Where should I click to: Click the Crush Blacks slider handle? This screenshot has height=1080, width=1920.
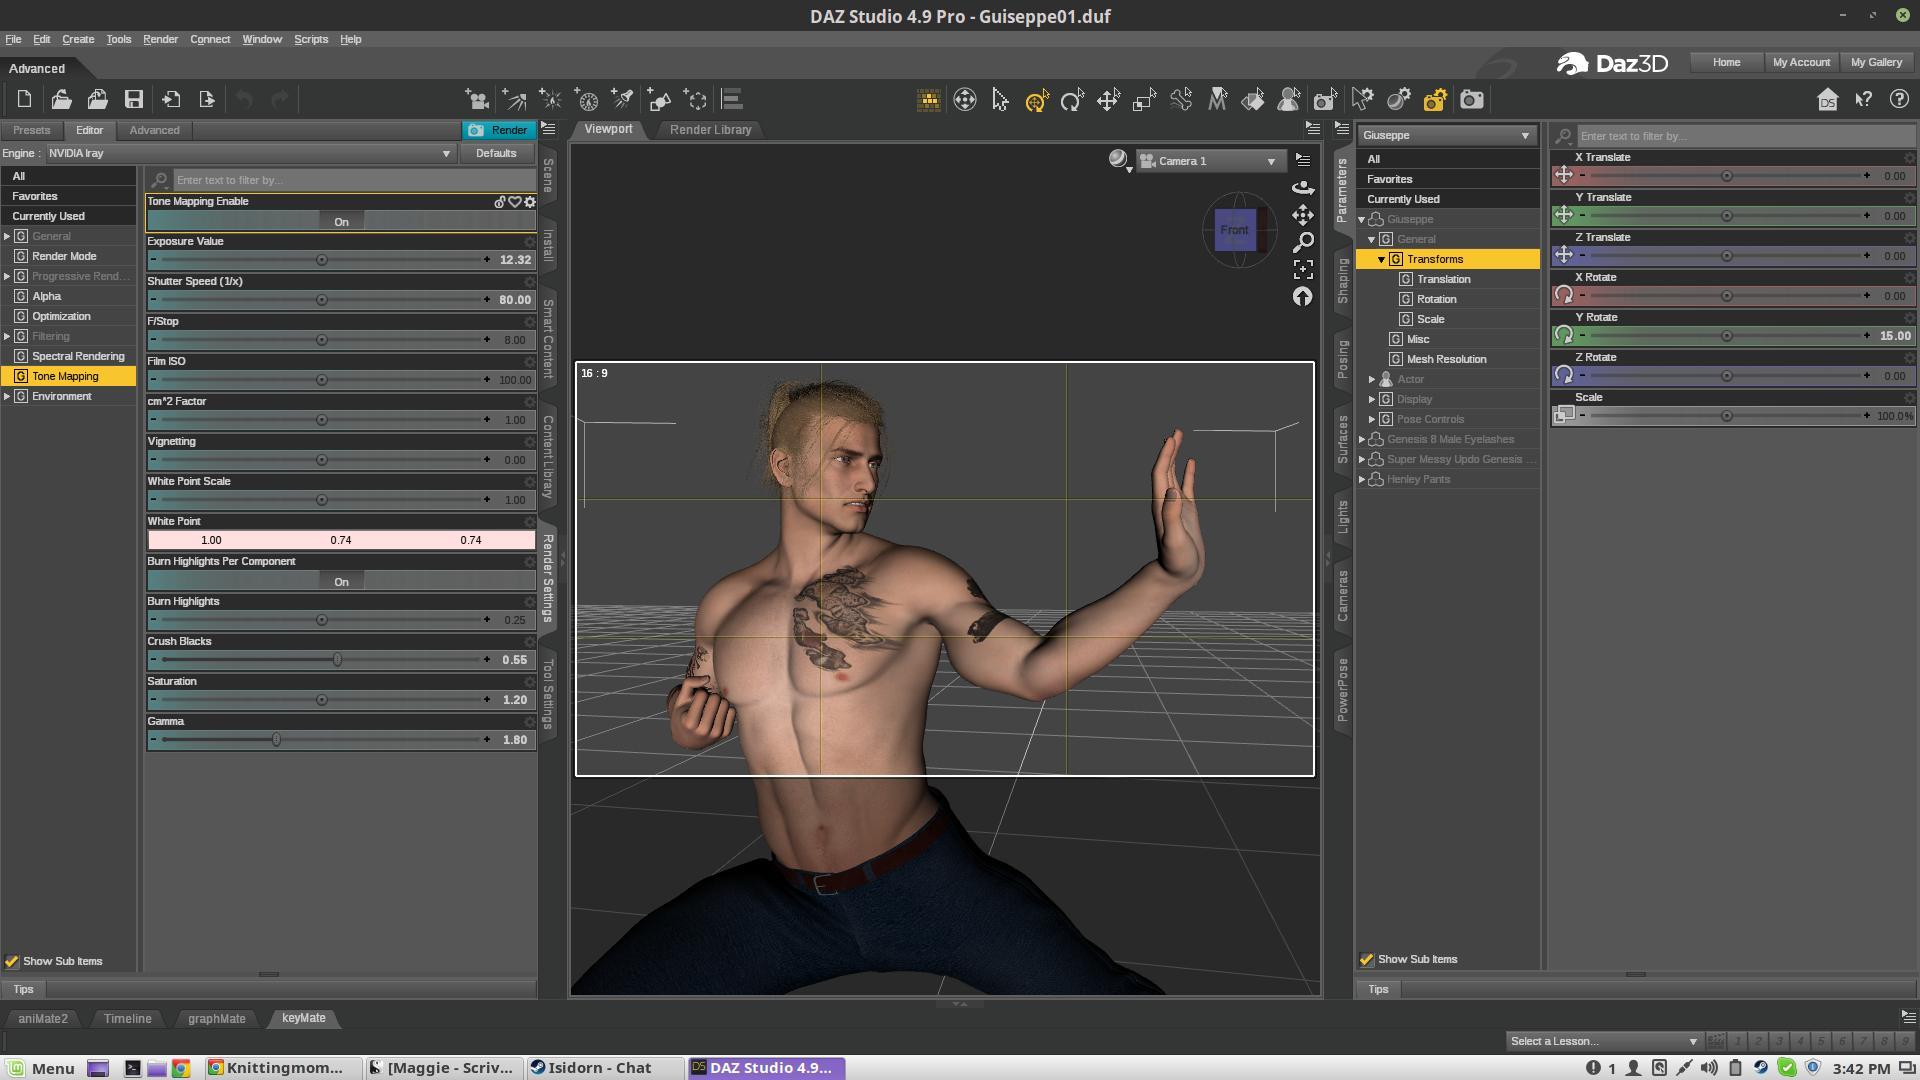337,660
